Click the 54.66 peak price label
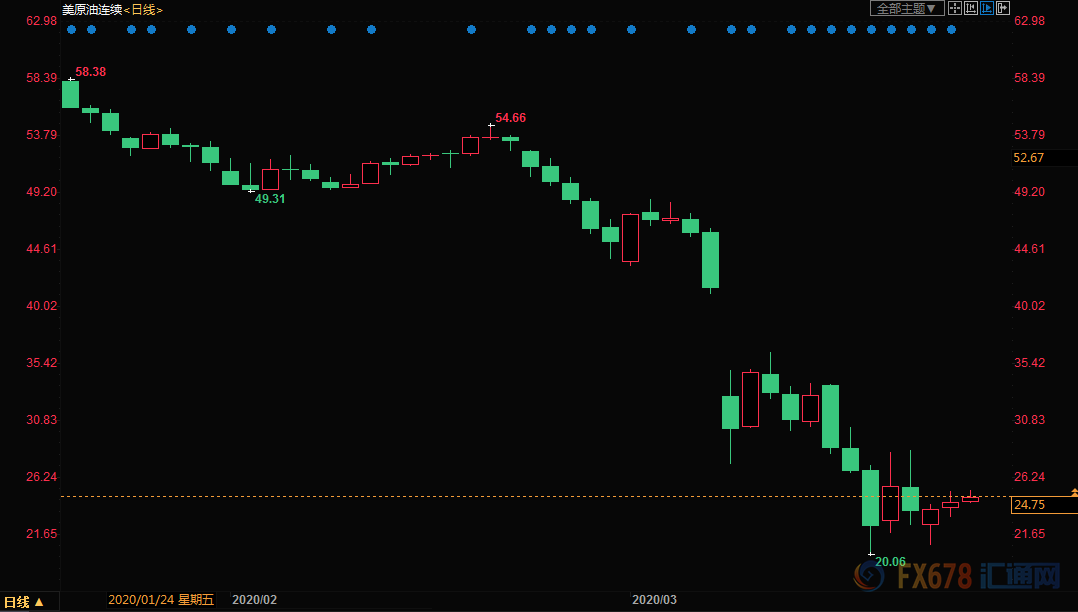Viewport: 1078px width, 612px height. click(510, 118)
